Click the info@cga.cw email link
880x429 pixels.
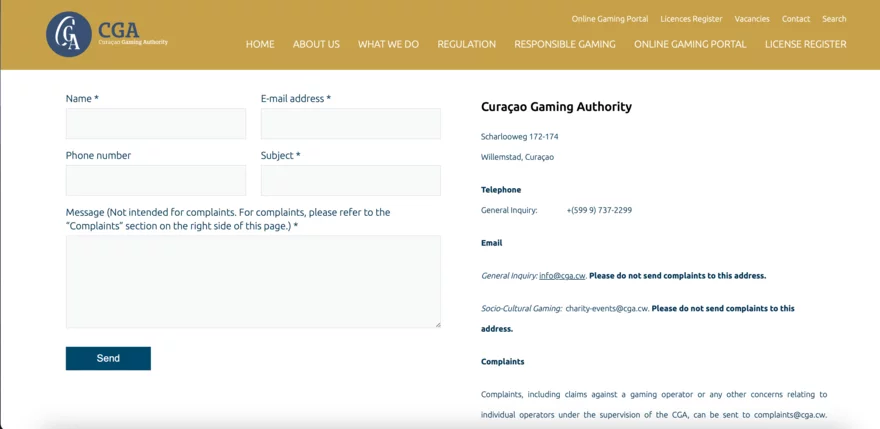[562, 276]
